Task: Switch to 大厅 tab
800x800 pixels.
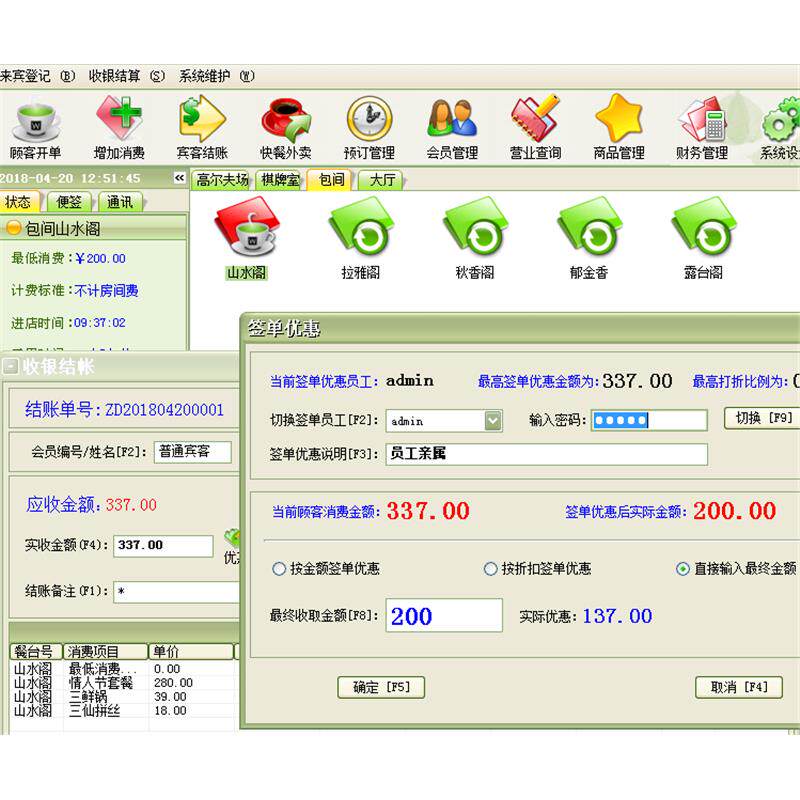Action: [x=382, y=180]
